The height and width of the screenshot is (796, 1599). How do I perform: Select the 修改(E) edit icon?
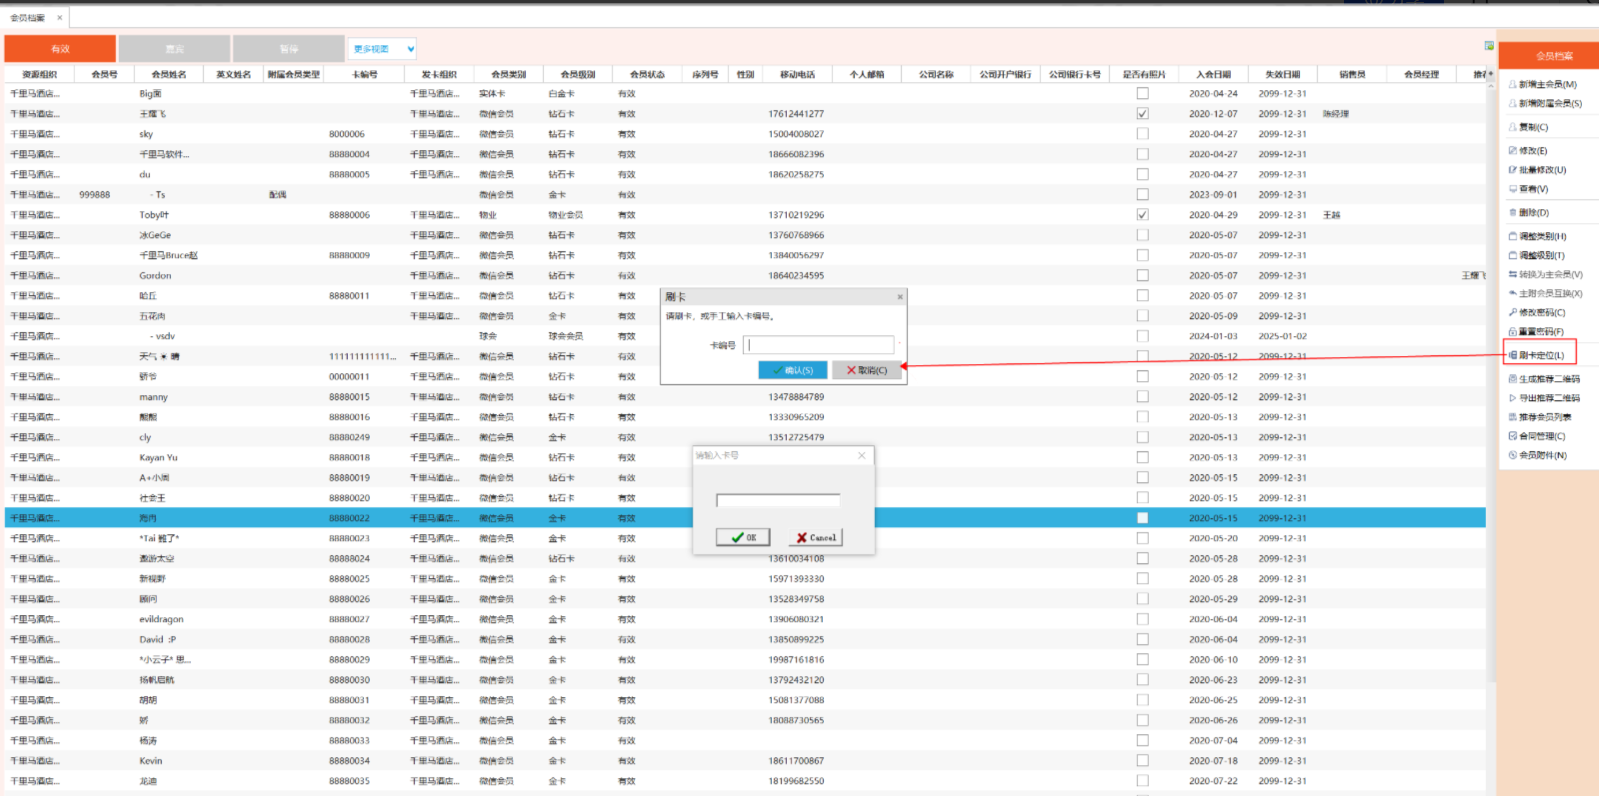[1513, 151]
